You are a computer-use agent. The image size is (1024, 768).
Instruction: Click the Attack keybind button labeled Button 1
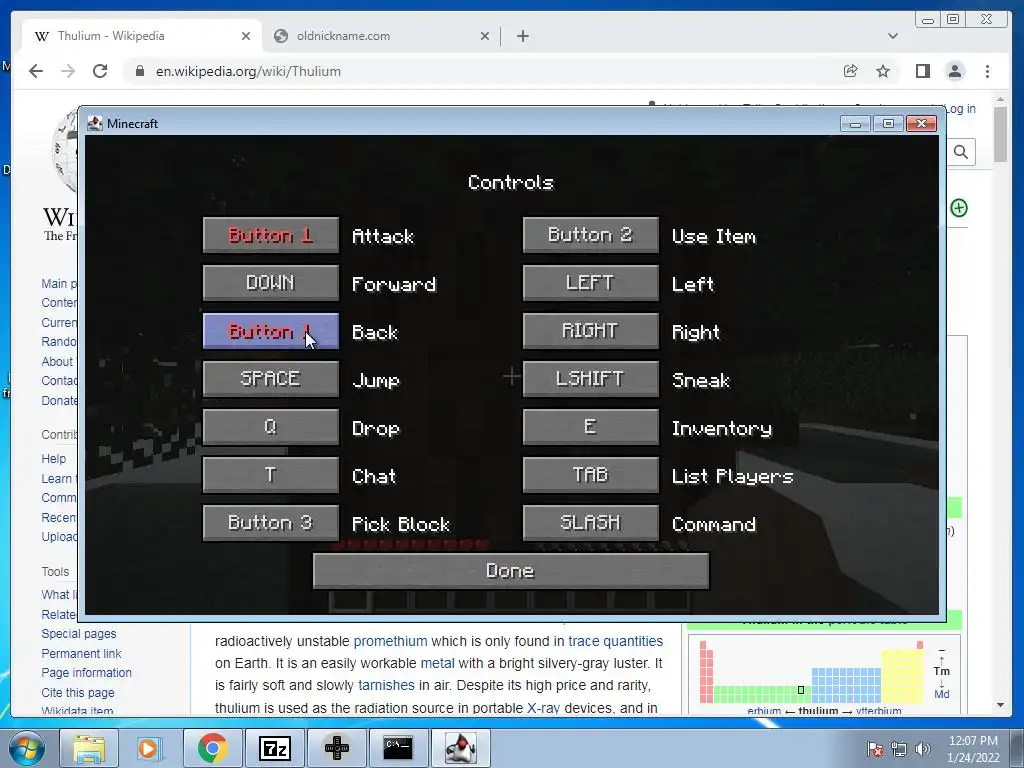tap(270, 235)
